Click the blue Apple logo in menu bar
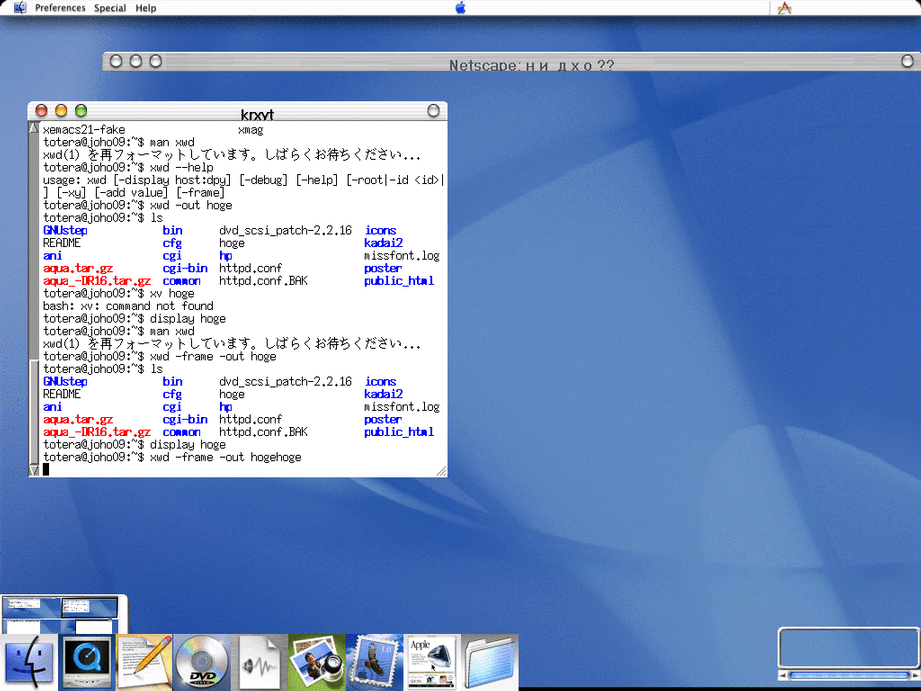 pyautogui.click(x=460, y=8)
